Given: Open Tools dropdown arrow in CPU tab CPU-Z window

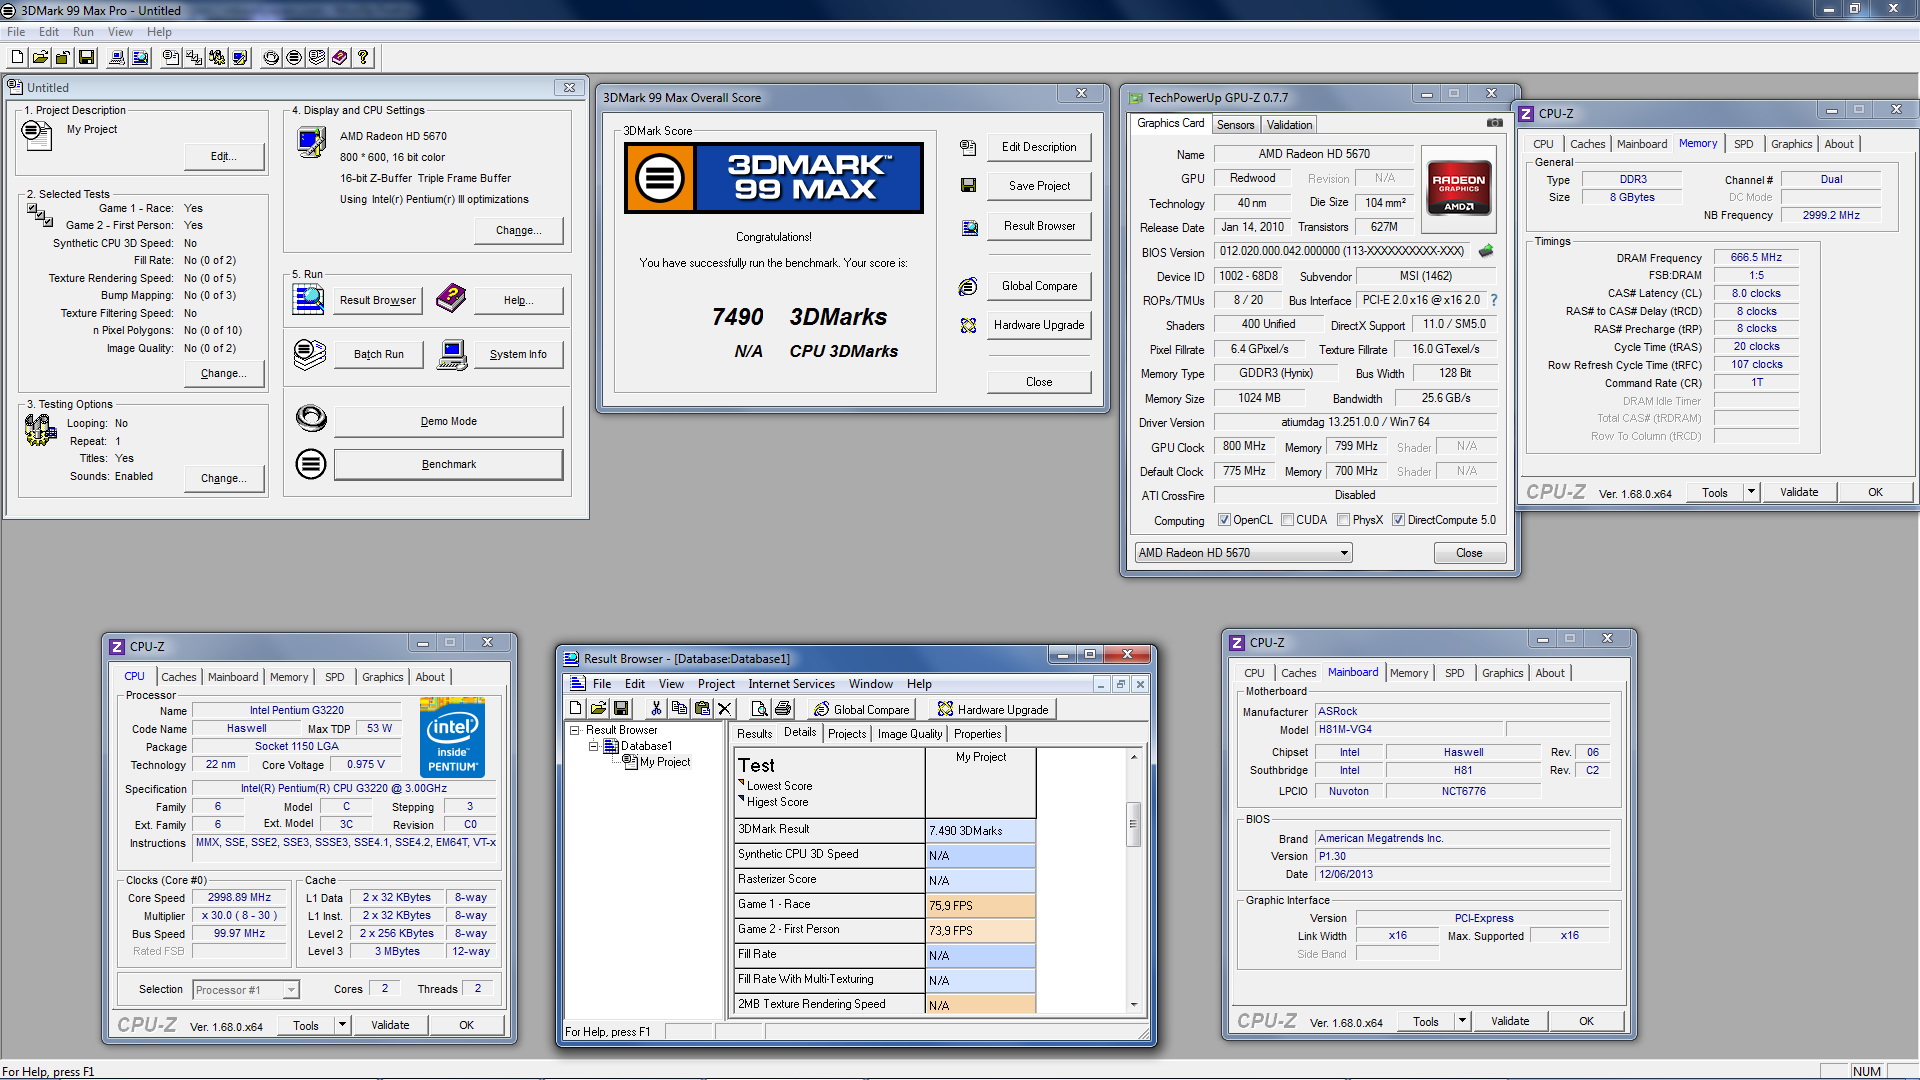Looking at the screenshot, I should (342, 1025).
